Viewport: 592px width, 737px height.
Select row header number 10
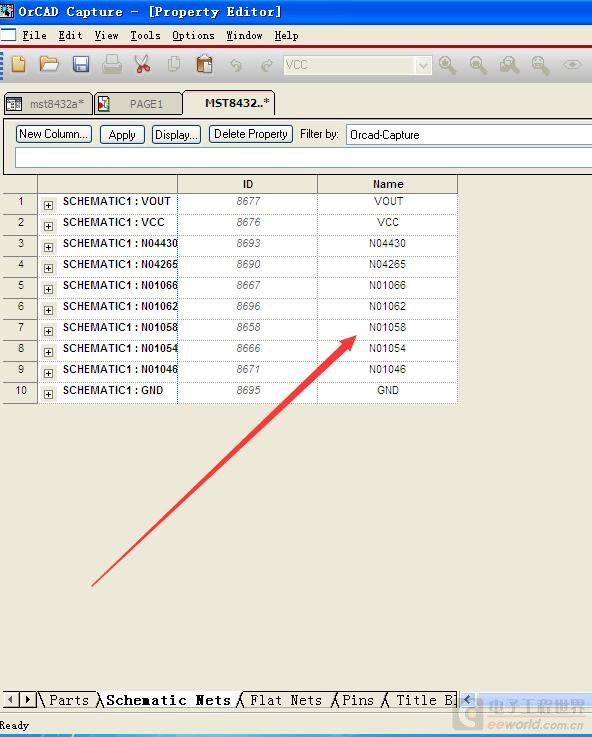click(20, 392)
